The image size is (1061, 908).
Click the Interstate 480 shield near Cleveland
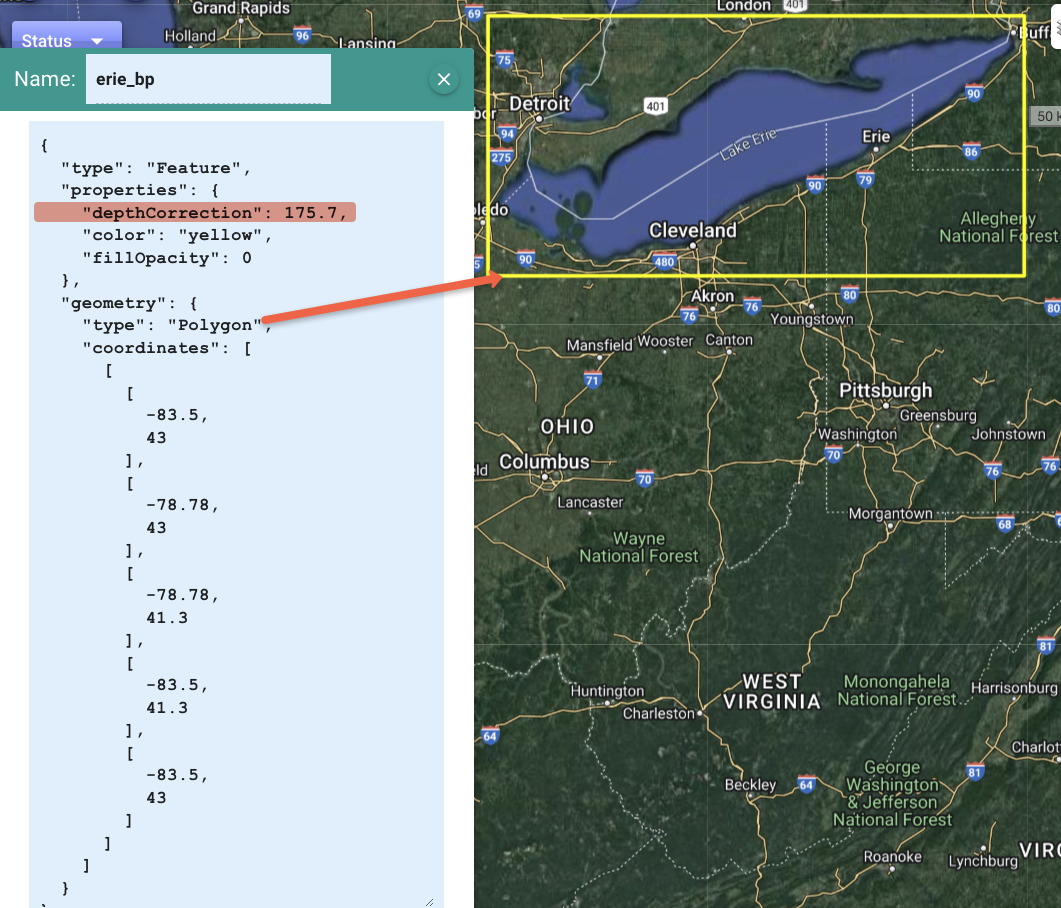coord(663,263)
